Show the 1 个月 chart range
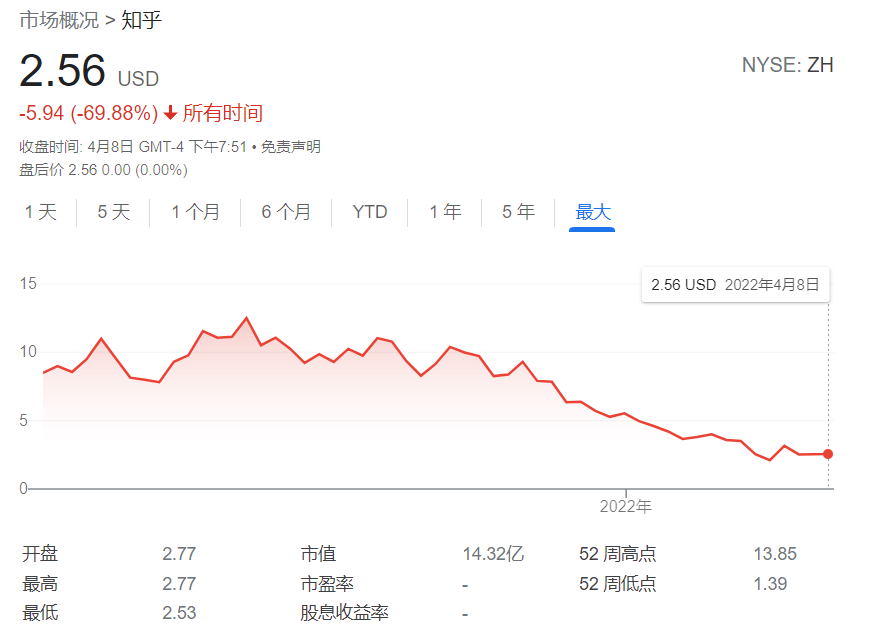This screenshot has height=638, width=881. click(x=195, y=212)
